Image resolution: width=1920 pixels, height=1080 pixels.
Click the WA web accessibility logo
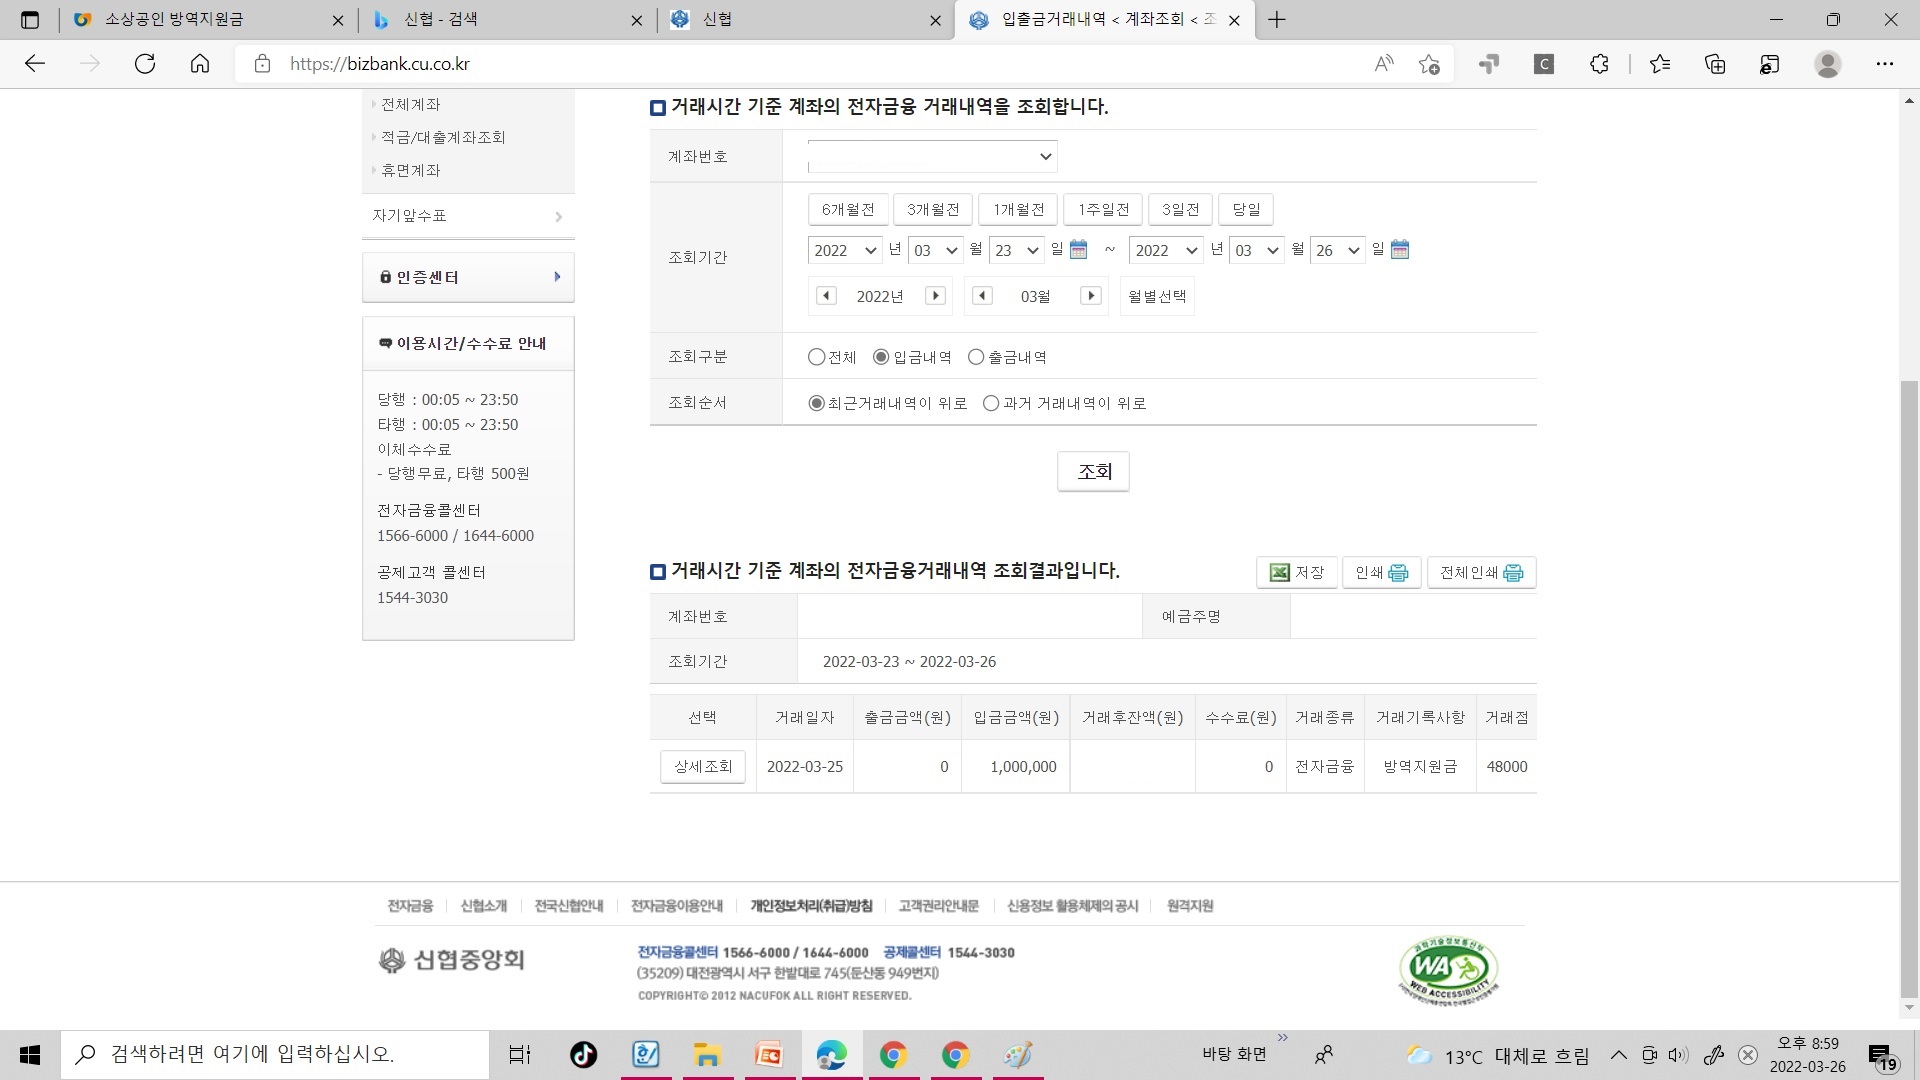click(1447, 968)
